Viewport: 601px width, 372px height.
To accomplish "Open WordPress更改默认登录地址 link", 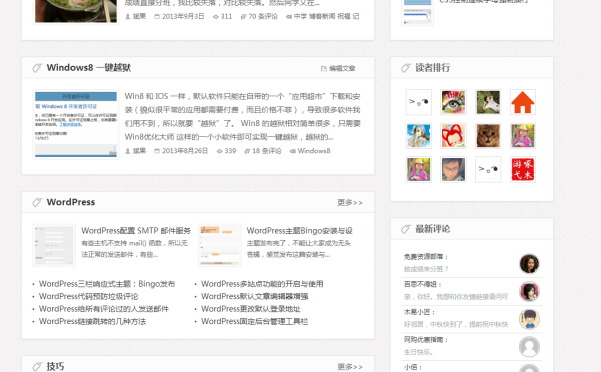I will 251,309.
